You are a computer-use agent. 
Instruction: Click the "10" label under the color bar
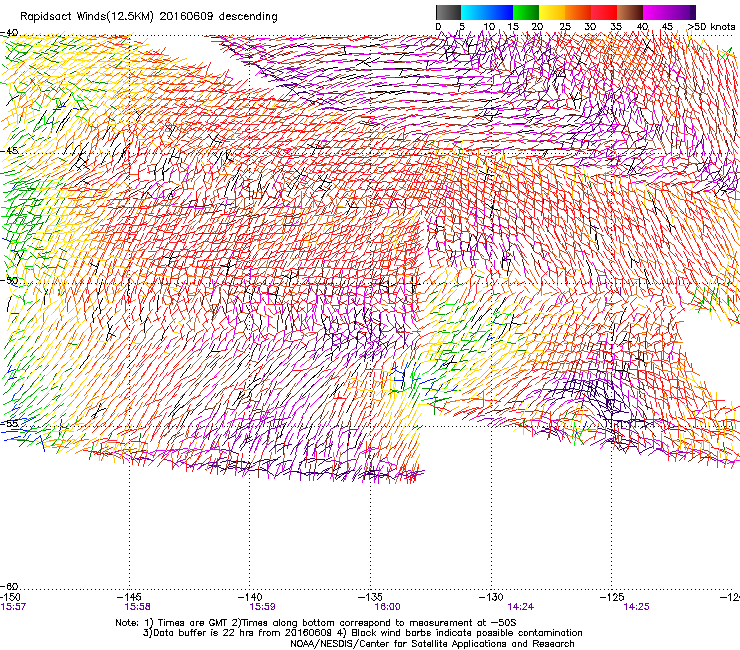[x=489, y=27]
